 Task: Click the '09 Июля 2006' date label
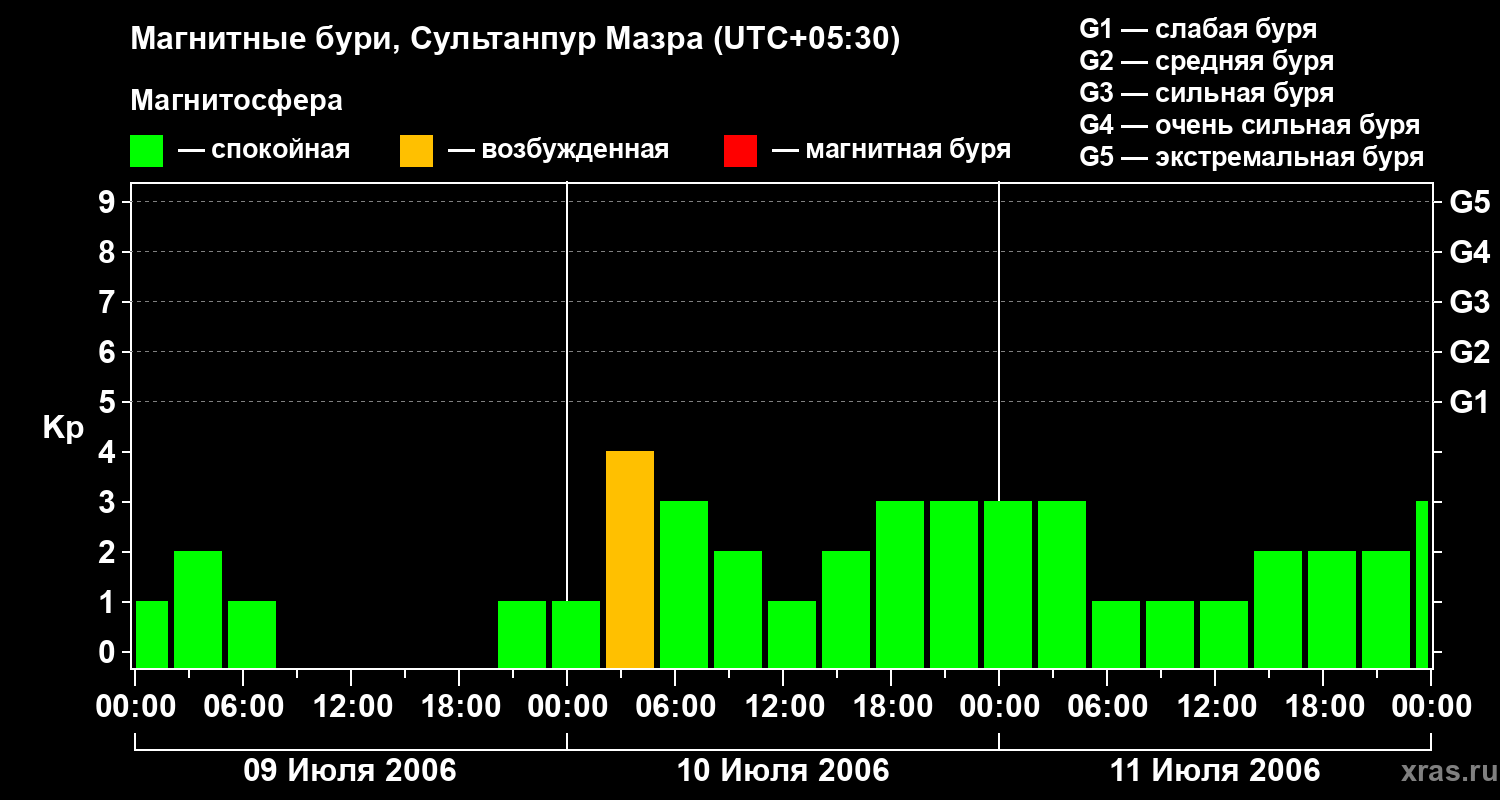pyautogui.click(x=350, y=771)
